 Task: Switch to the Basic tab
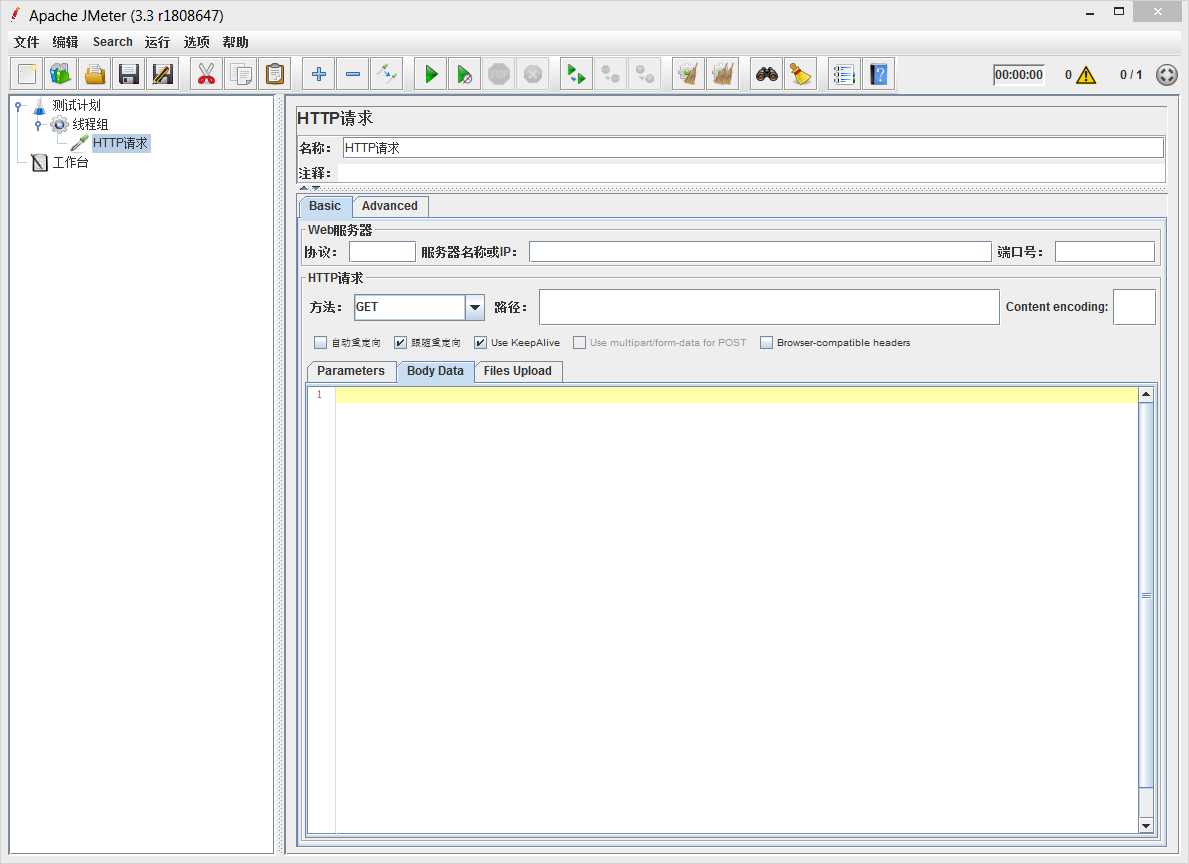pyautogui.click(x=325, y=206)
